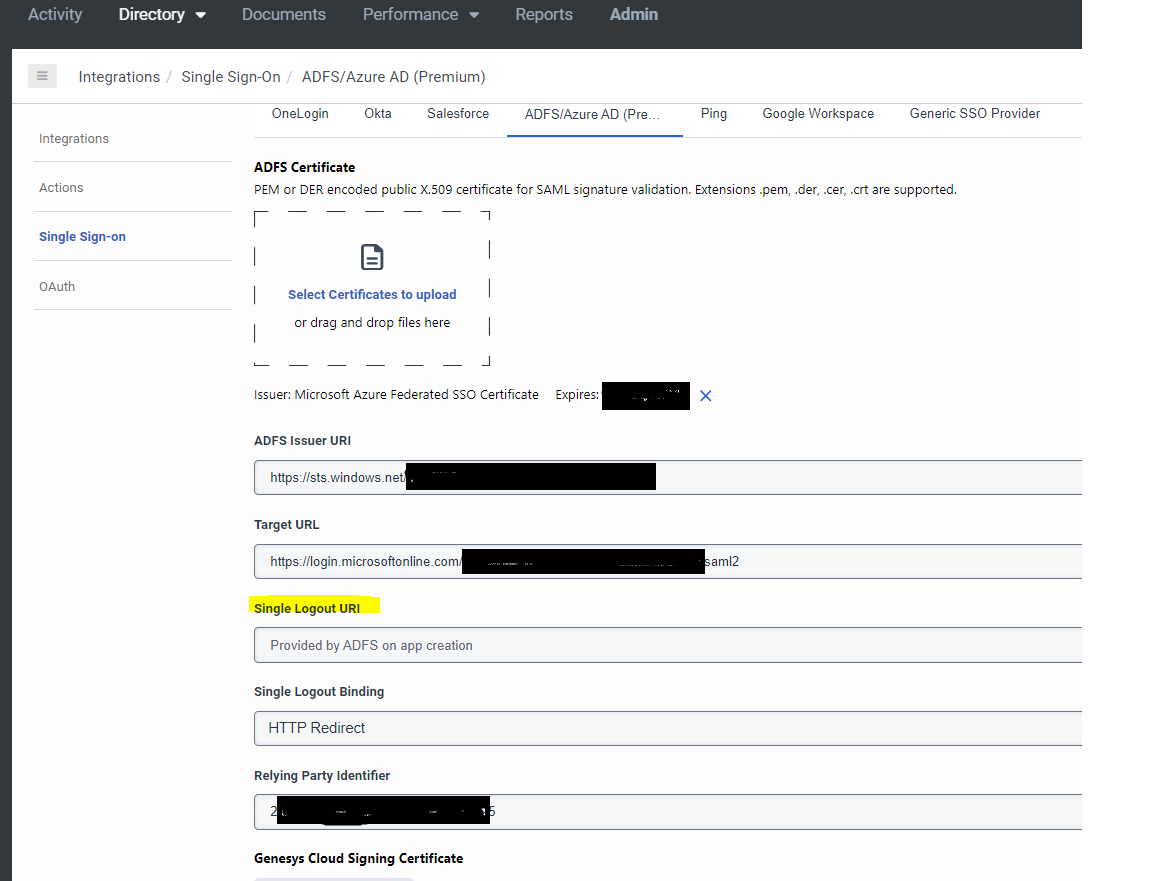This screenshot has width=1153, height=881.
Task: Open the Activity menu
Action: tap(55, 15)
